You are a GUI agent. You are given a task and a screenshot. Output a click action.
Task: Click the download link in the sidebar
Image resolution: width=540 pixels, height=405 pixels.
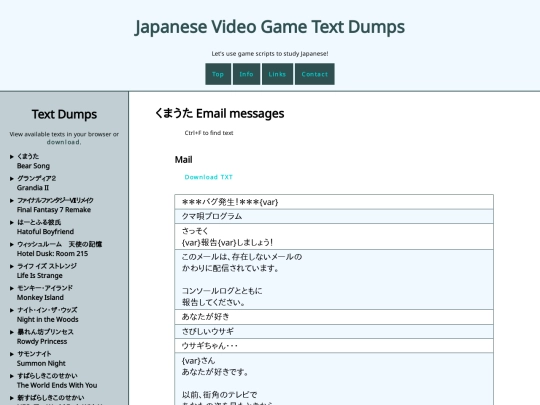[x=64, y=142]
